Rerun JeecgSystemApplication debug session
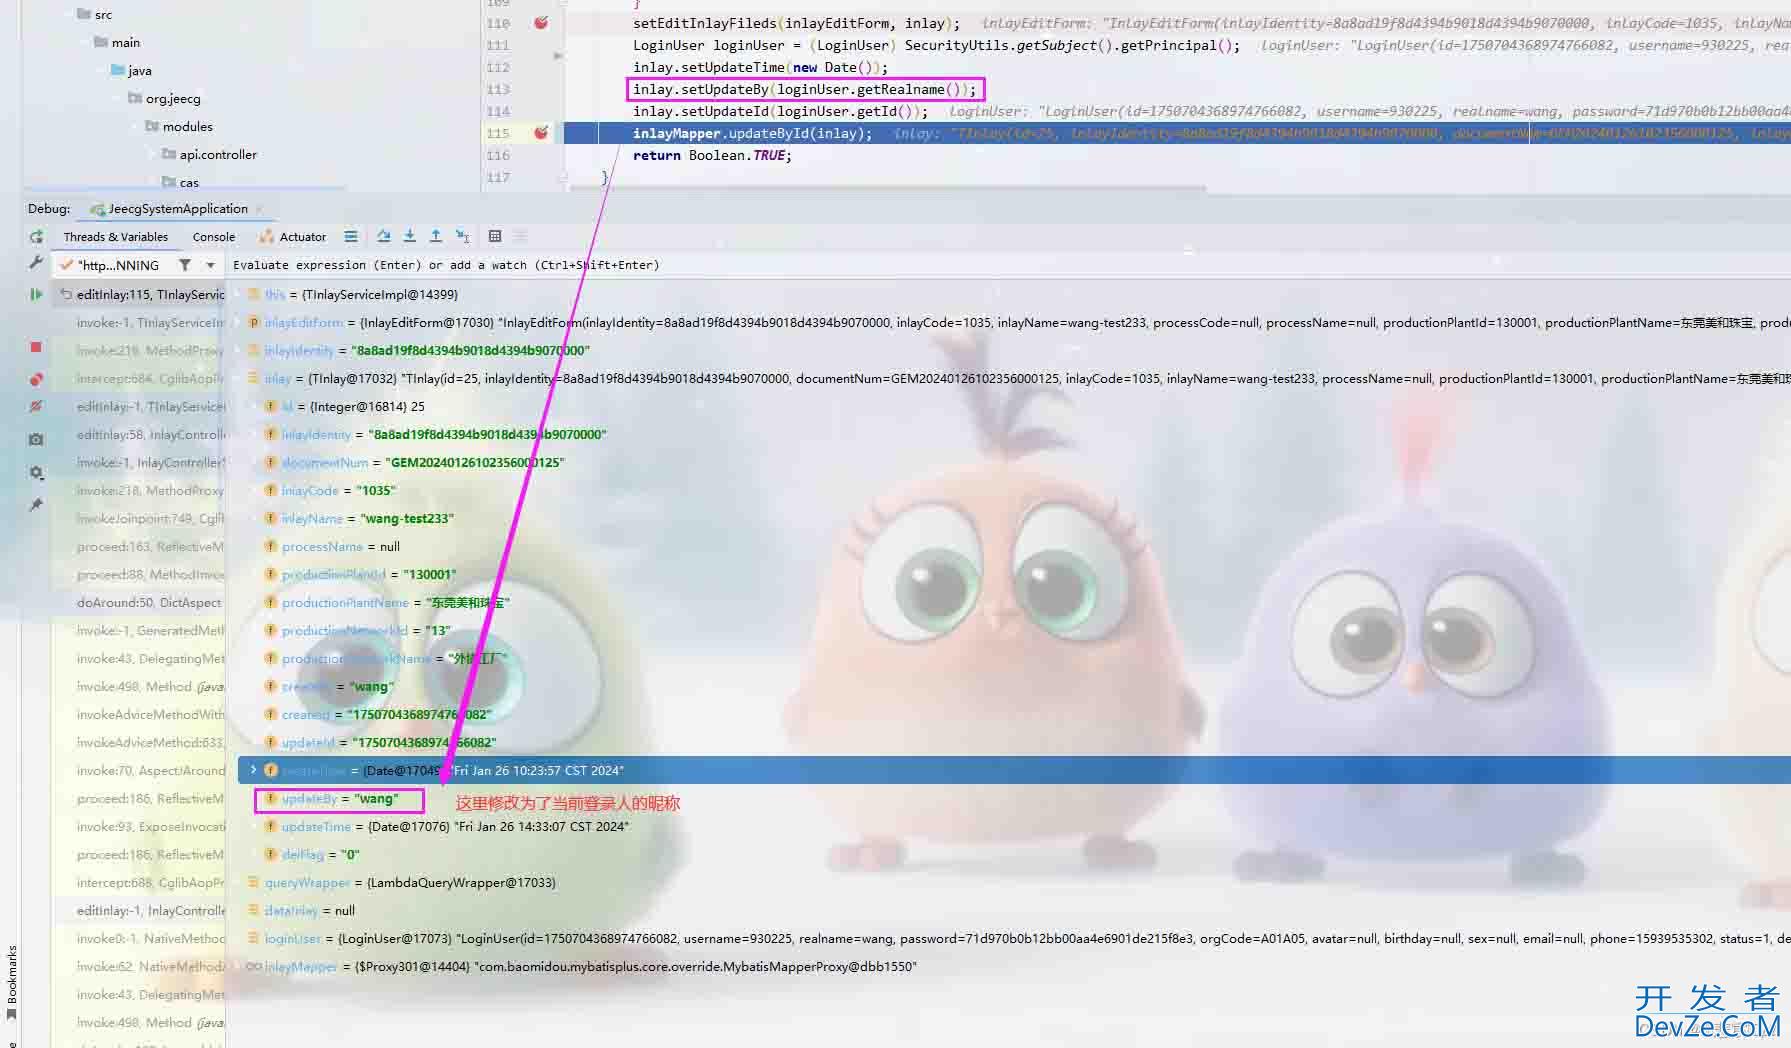The height and width of the screenshot is (1048, 1791). pyautogui.click(x=36, y=237)
